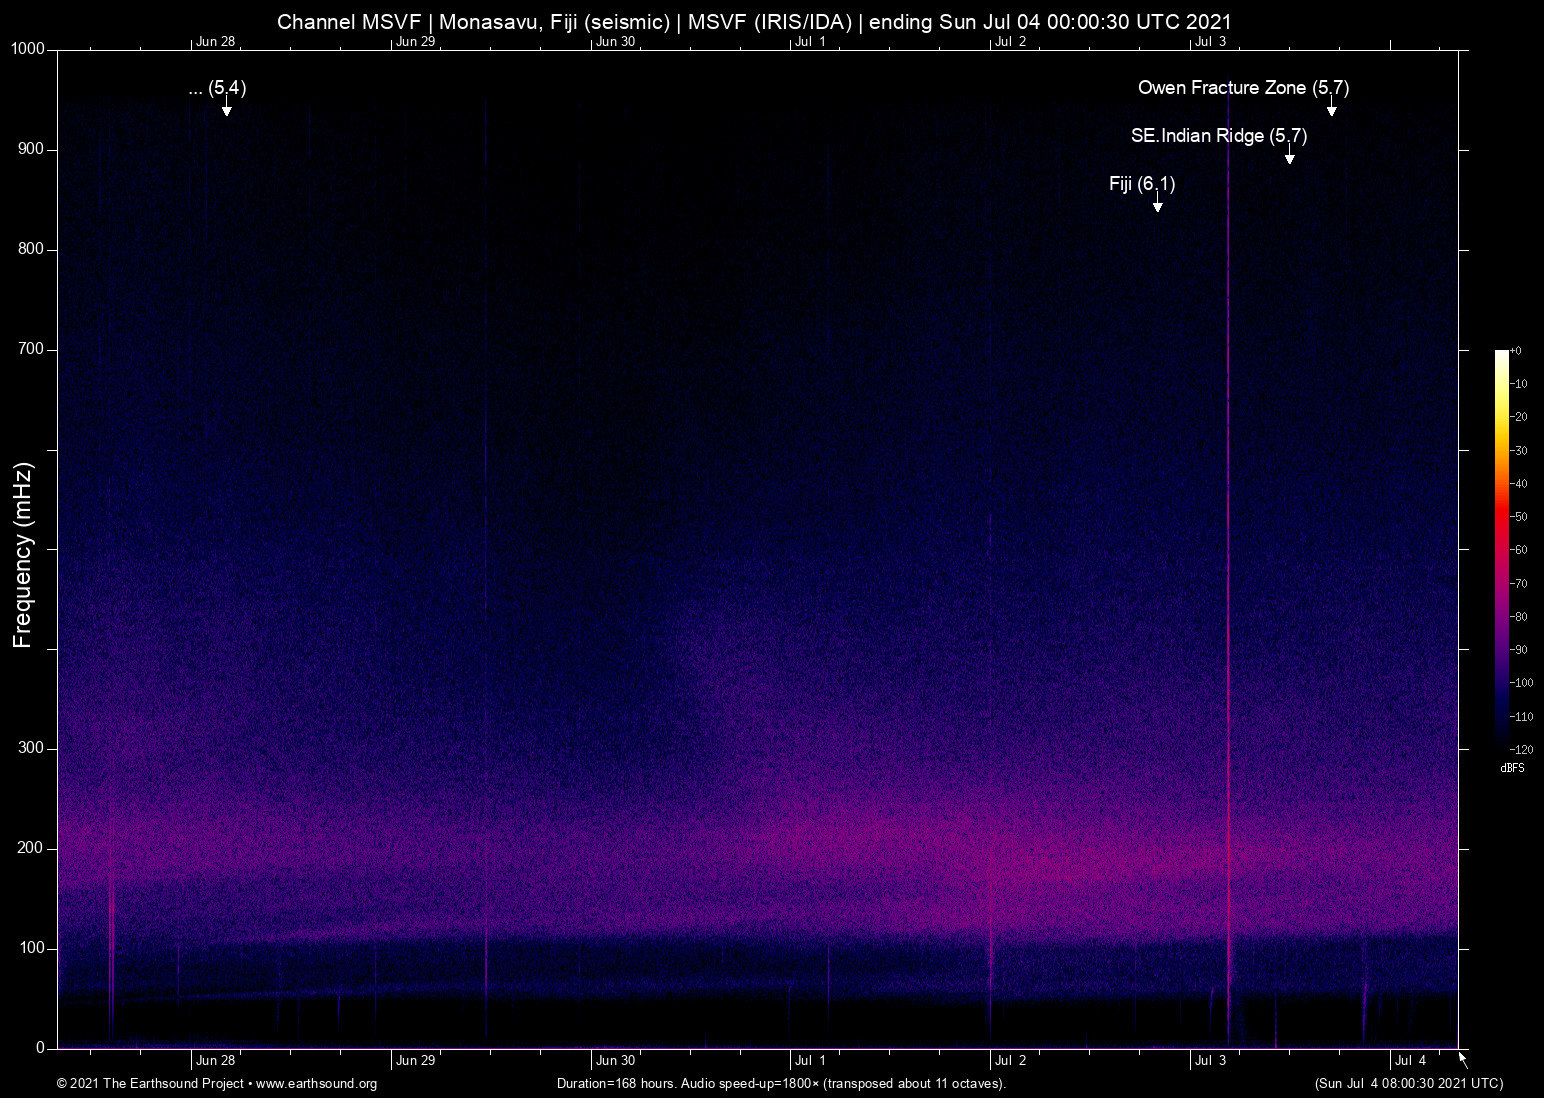
Task: Click the 300 frequency axis label
Action: [x=32, y=748]
